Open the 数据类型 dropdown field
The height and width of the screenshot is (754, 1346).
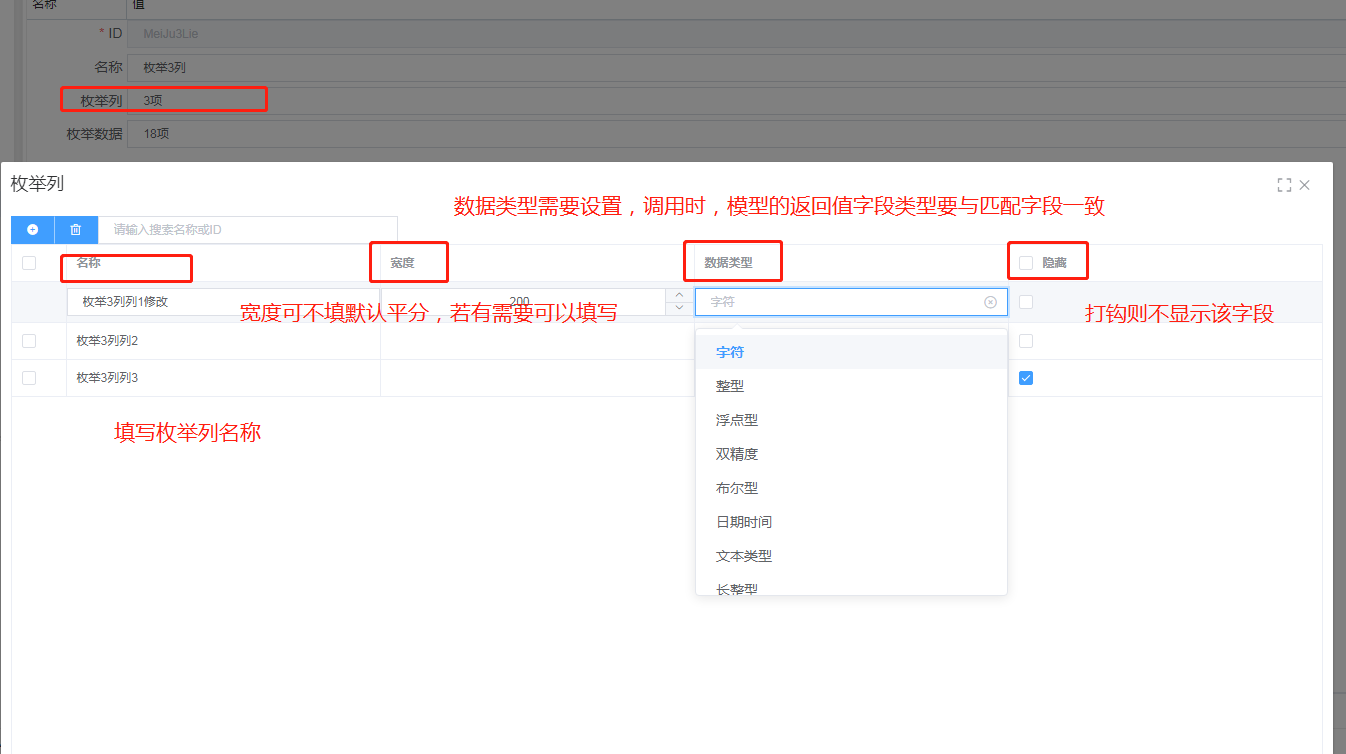point(840,302)
